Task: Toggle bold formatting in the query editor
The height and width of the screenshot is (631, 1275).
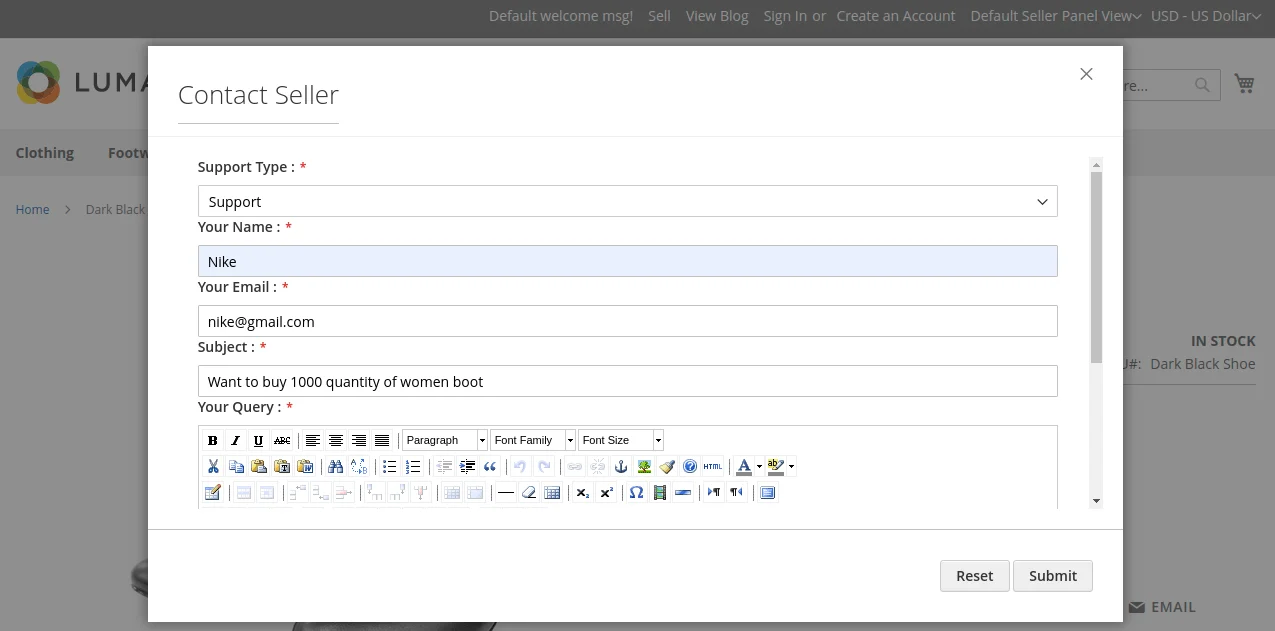Action: (x=212, y=441)
